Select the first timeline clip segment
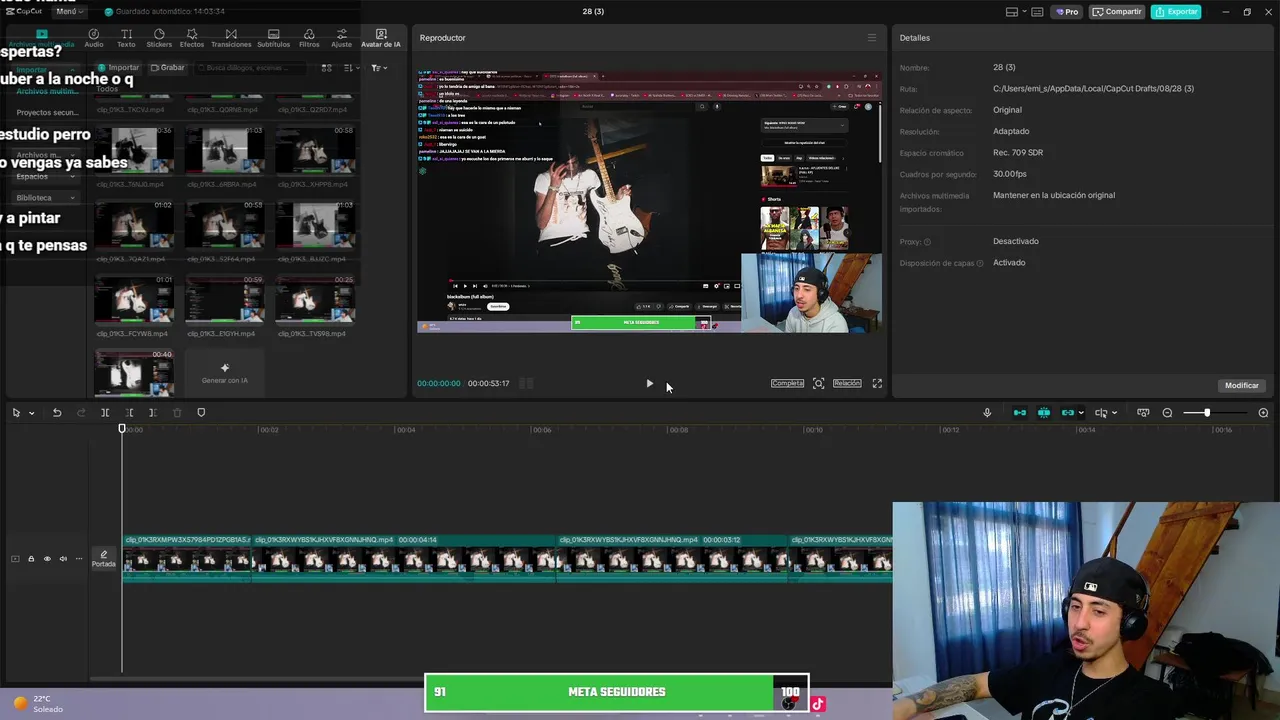This screenshot has height=720, width=1280. [x=187, y=557]
